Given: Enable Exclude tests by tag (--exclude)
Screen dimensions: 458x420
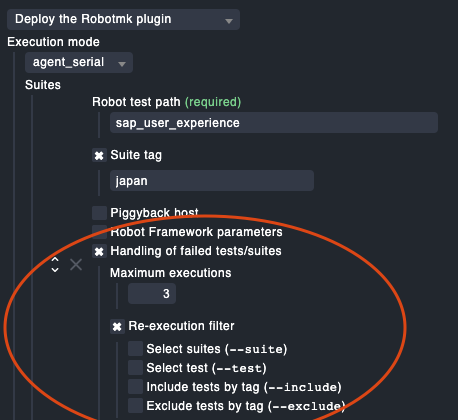Looking at the screenshot, I should (x=135, y=405).
